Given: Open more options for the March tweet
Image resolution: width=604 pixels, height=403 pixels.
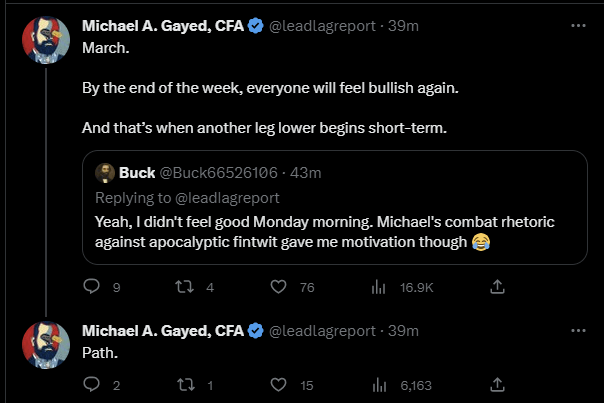Looking at the screenshot, I should (x=578, y=25).
